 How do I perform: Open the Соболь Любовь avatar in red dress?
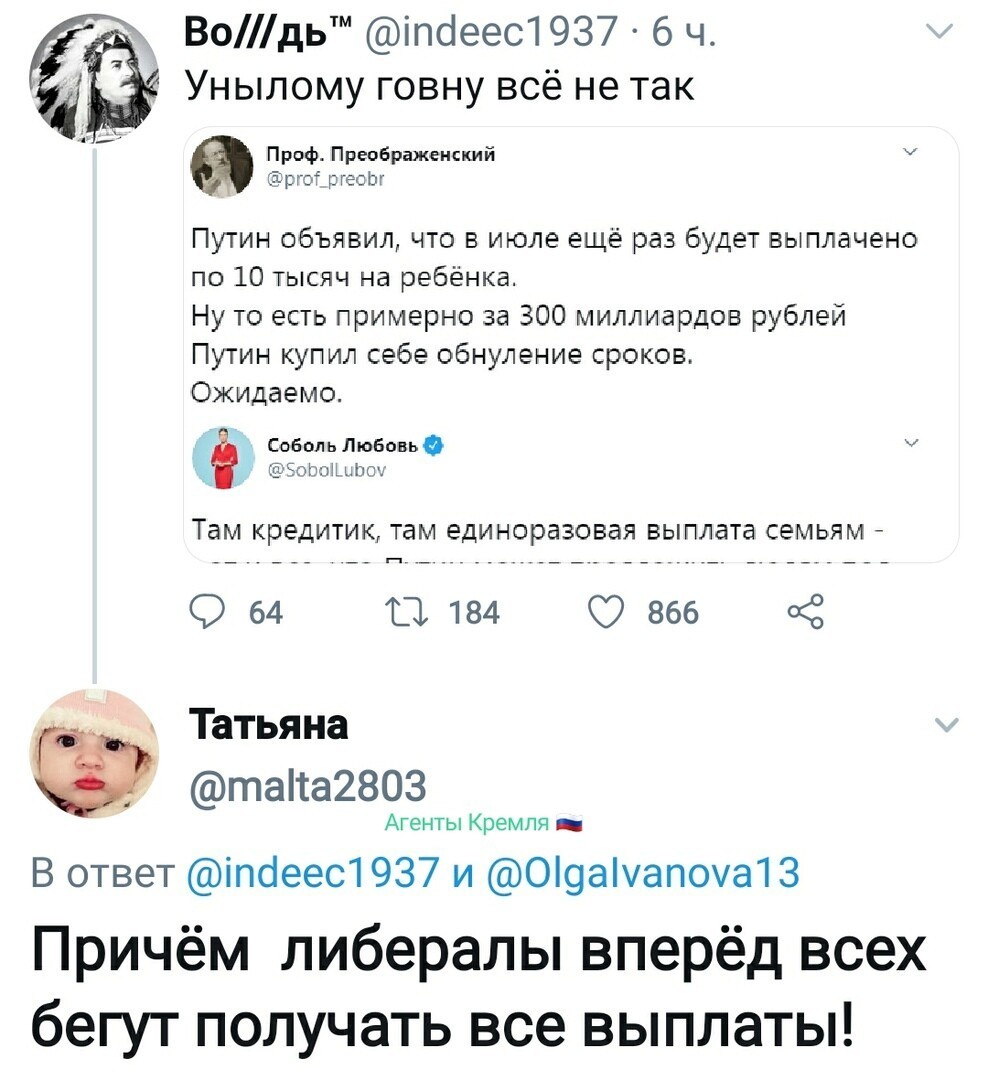click(223, 457)
